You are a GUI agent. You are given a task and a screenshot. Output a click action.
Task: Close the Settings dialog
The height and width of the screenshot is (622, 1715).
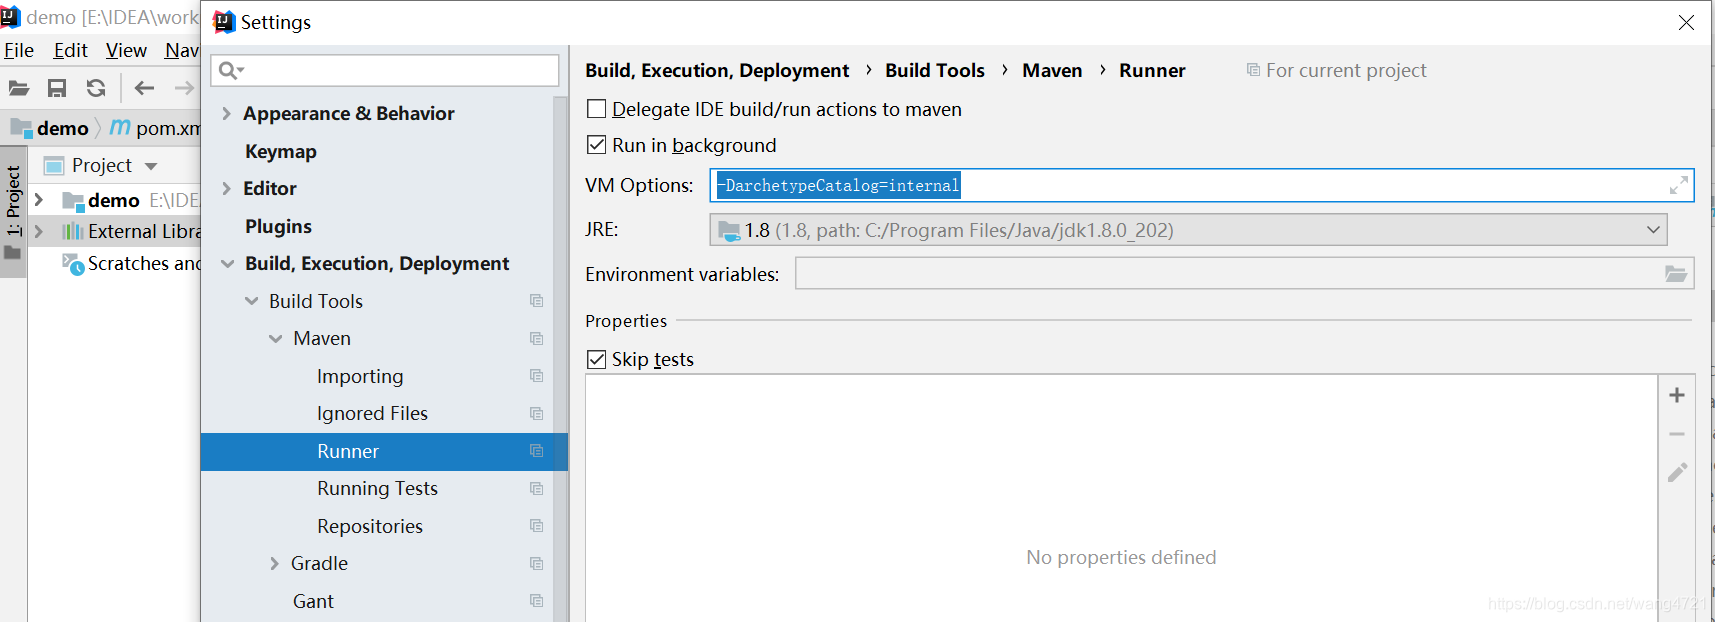[x=1686, y=22]
